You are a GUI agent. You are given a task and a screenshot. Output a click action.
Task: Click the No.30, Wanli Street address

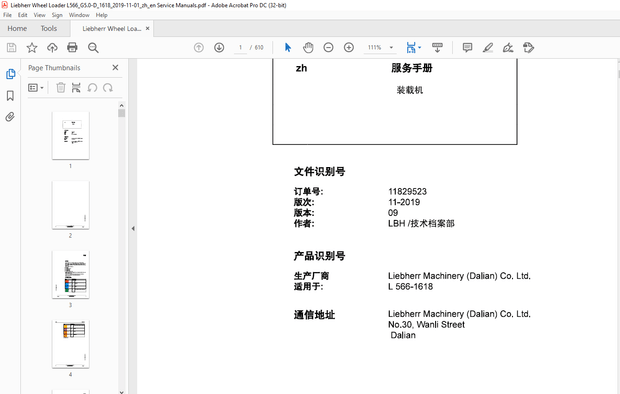(x=426, y=324)
